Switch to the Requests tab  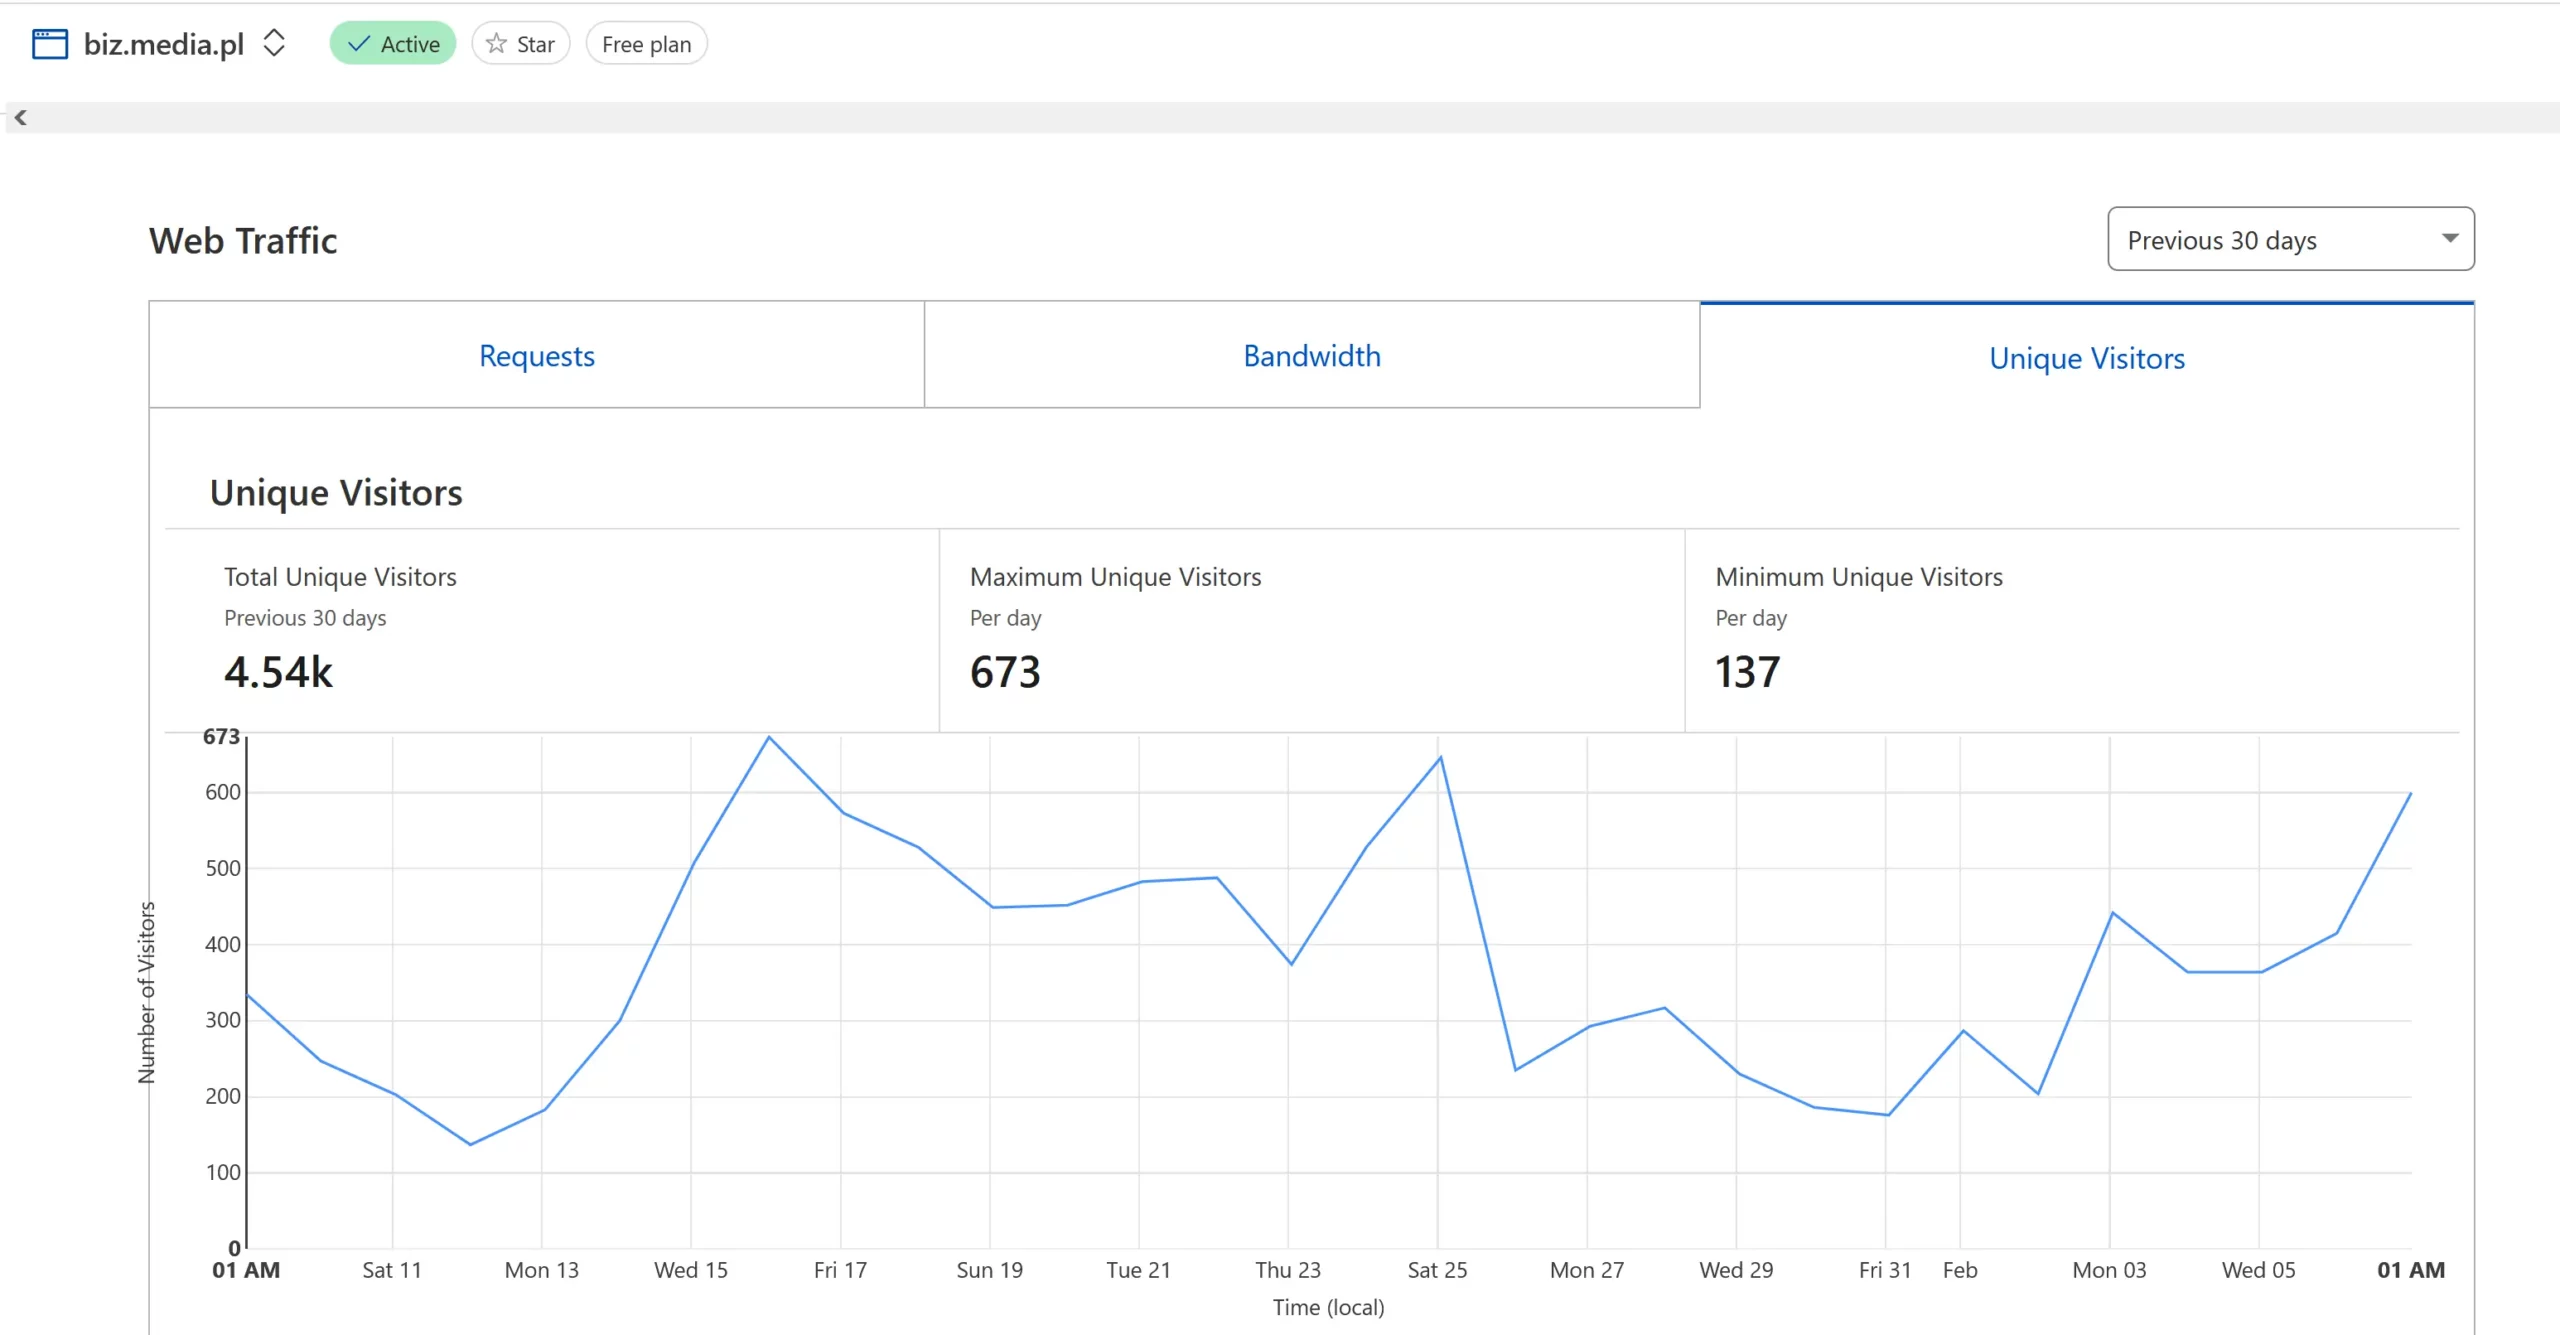[536, 356]
